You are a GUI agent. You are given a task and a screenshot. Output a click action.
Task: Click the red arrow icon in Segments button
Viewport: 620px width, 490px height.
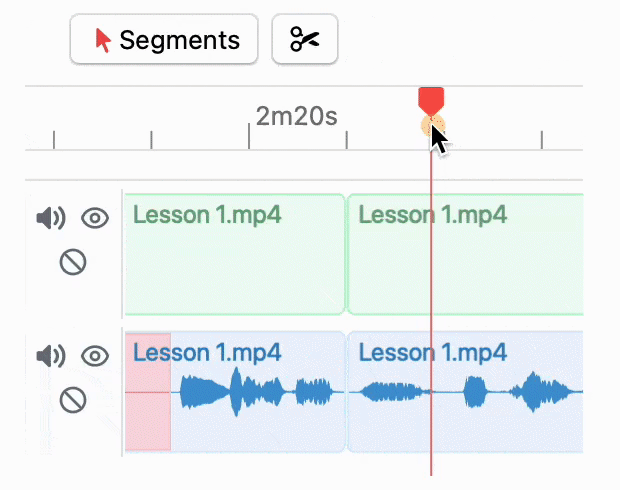coord(101,40)
